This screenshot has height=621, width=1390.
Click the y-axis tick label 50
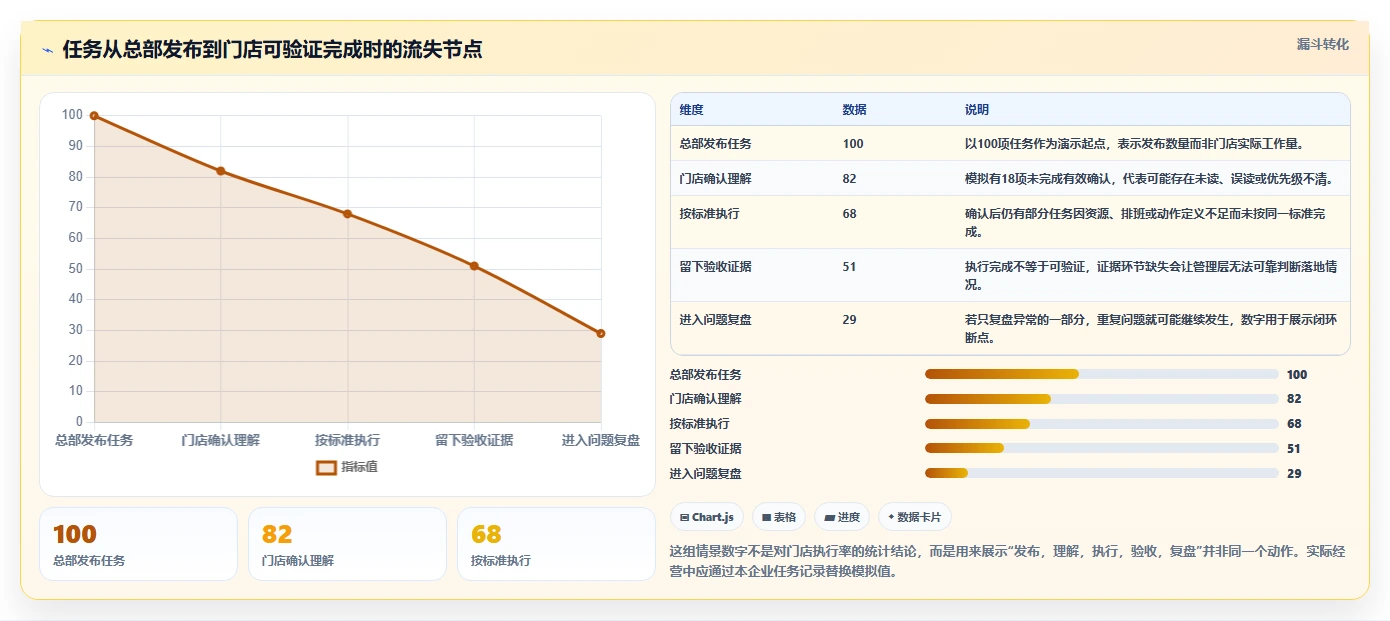click(x=75, y=269)
